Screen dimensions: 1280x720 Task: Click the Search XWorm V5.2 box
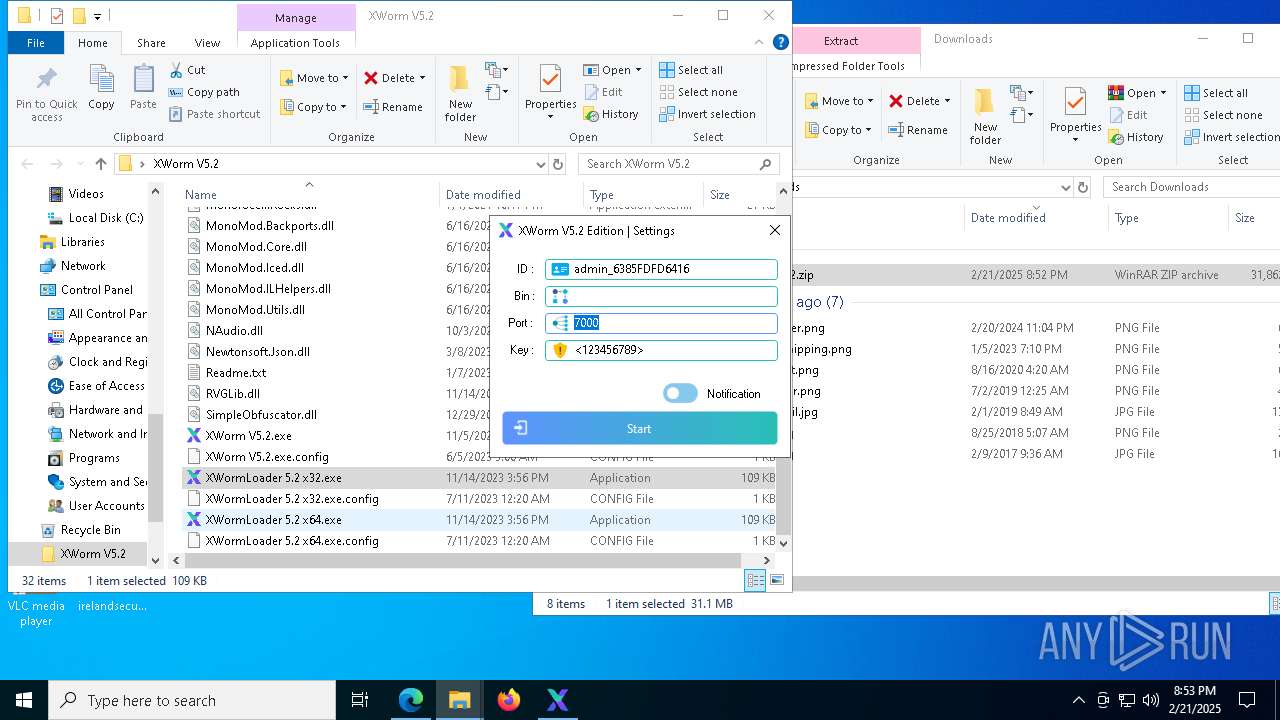click(x=680, y=164)
